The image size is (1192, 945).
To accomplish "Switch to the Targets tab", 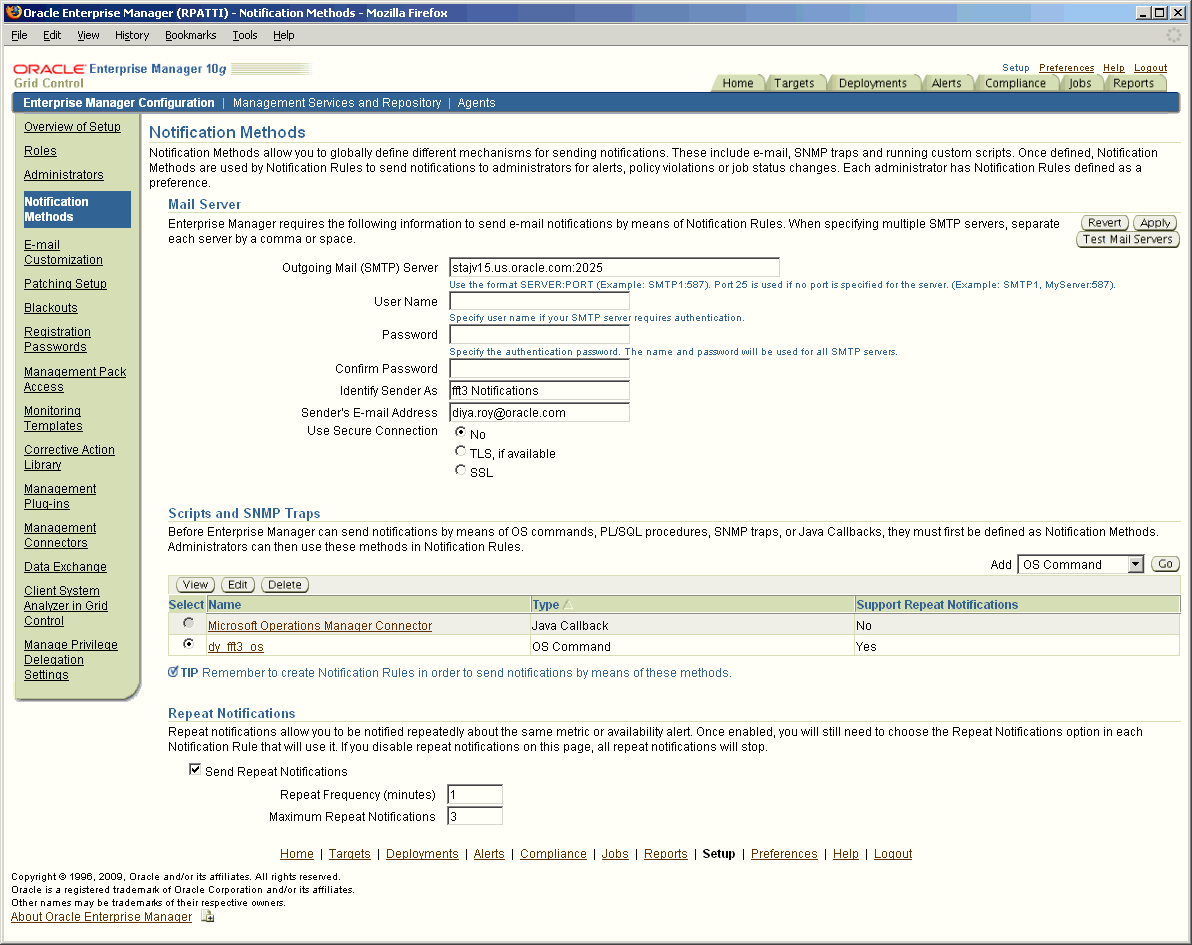I will tap(794, 83).
